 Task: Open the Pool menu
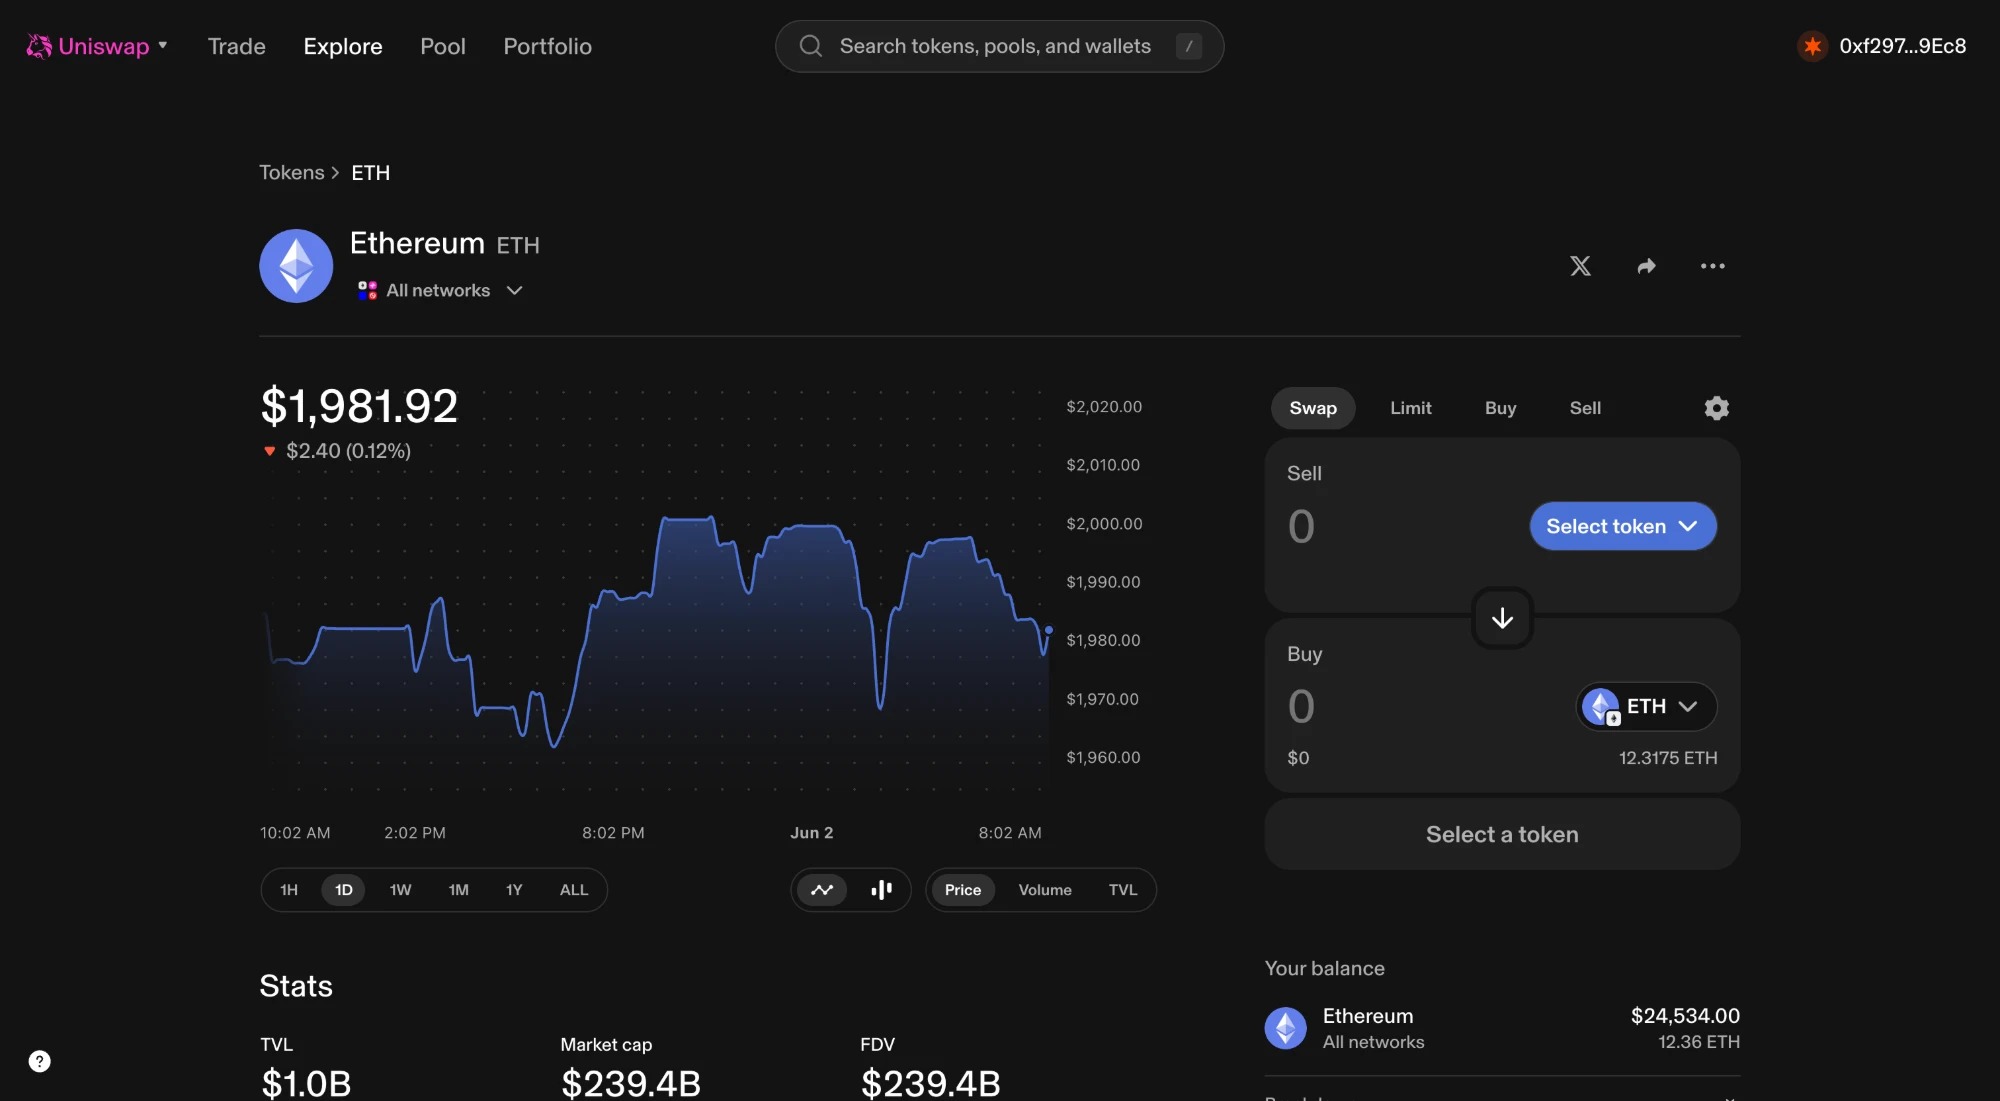tap(443, 46)
